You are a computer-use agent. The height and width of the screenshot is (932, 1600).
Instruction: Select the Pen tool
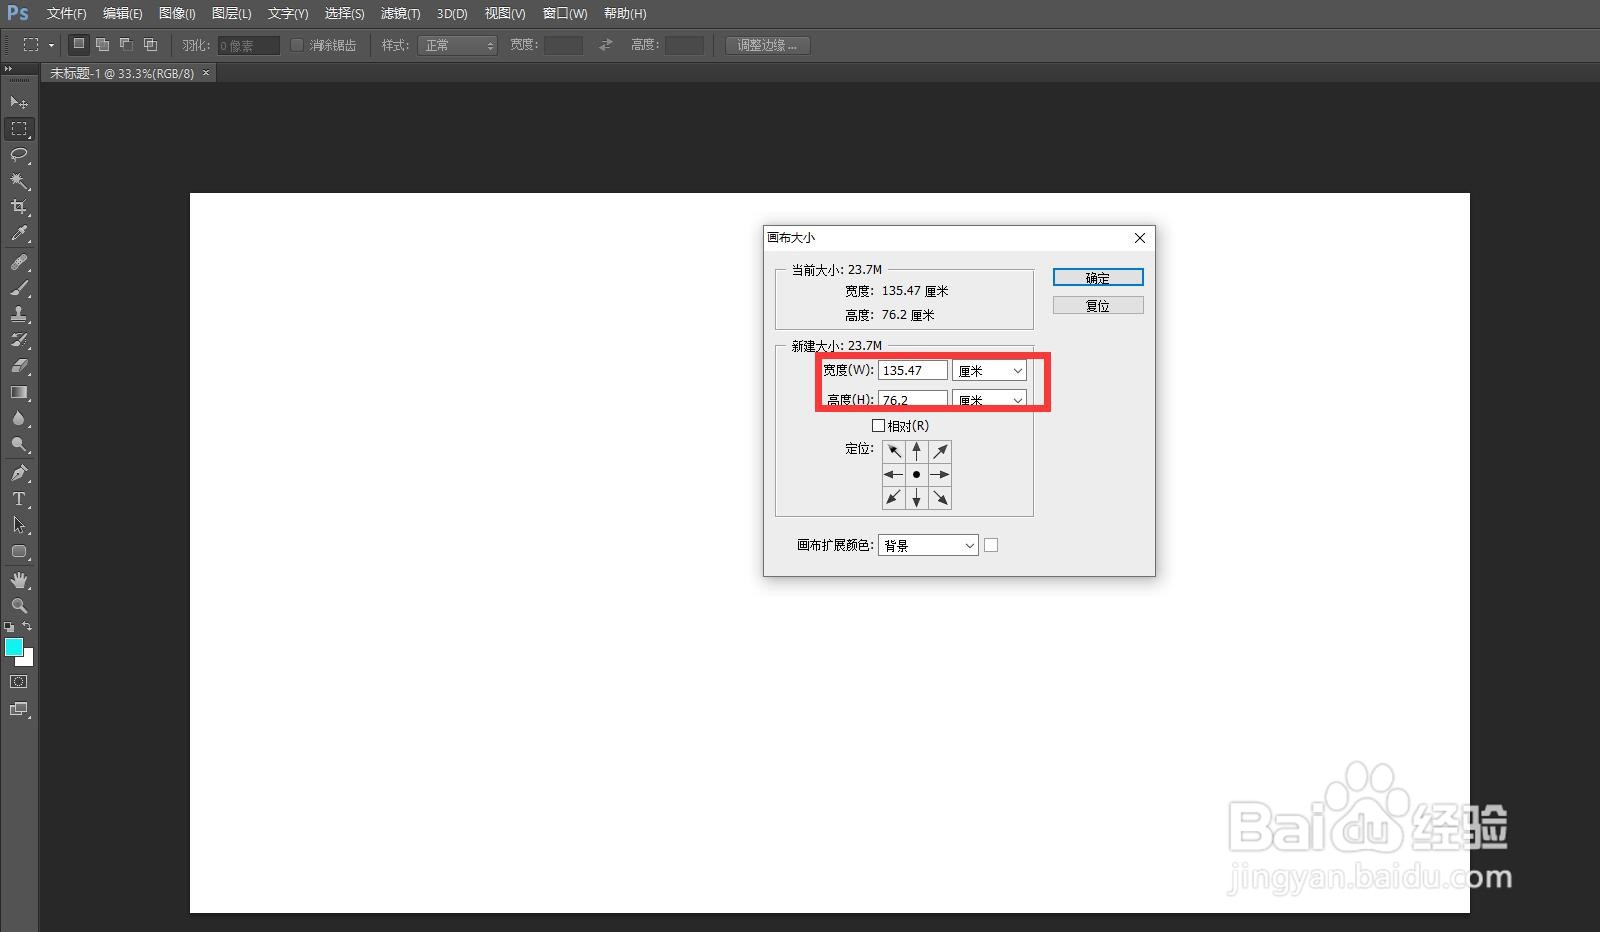19,473
